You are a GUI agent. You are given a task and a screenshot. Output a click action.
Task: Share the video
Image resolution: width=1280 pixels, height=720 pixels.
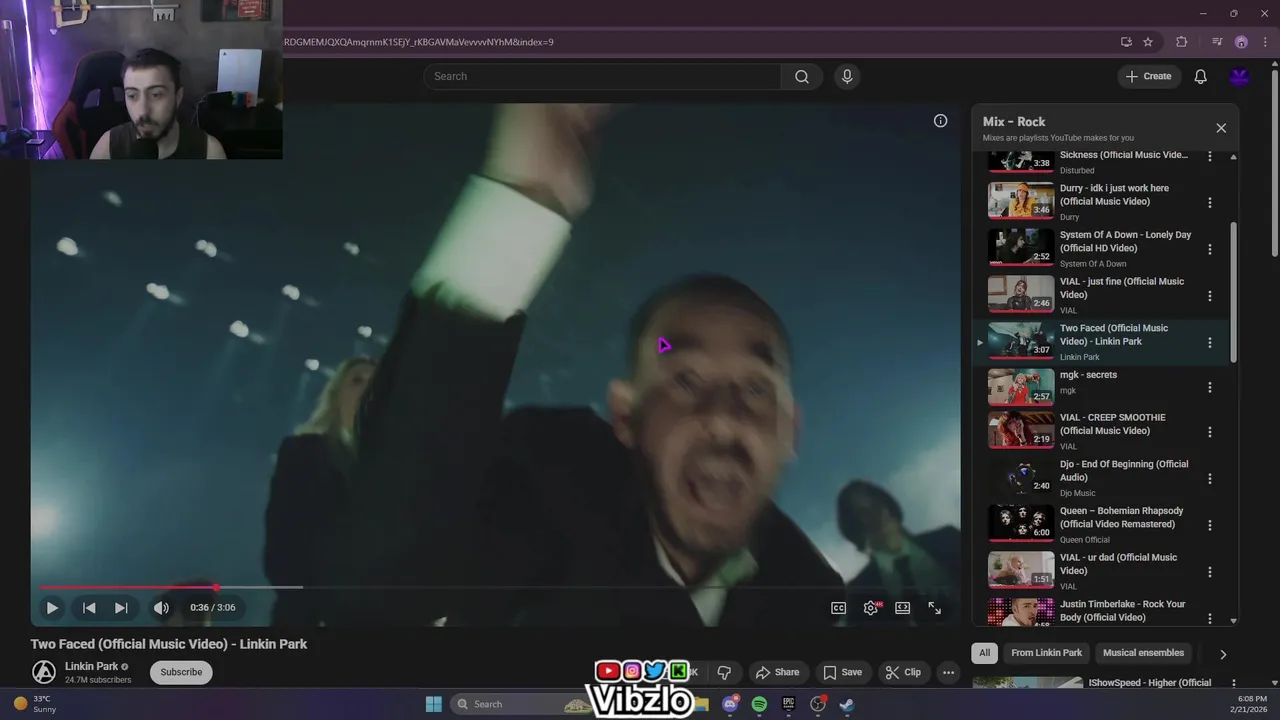pos(777,672)
